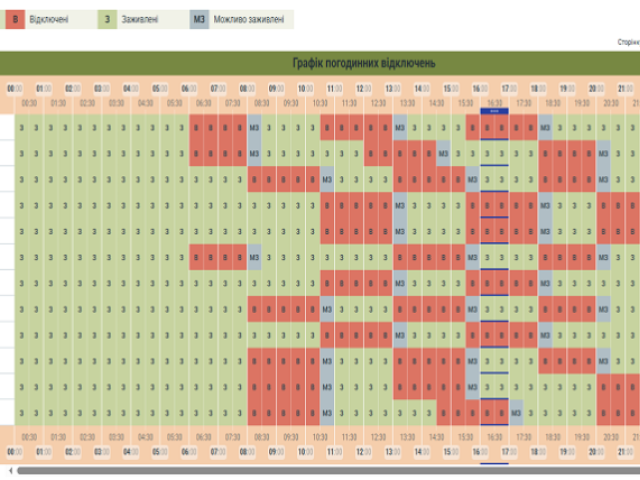Click the green З legend box
Screen dimensions: 640x480
pyautogui.click(x=107, y=20)
